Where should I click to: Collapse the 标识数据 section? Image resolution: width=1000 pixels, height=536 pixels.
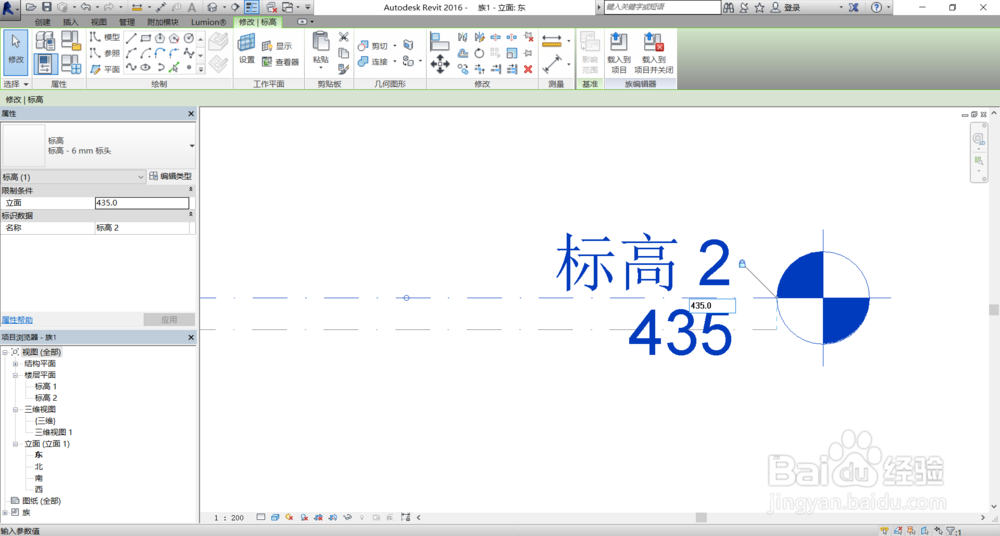point(191,215)
